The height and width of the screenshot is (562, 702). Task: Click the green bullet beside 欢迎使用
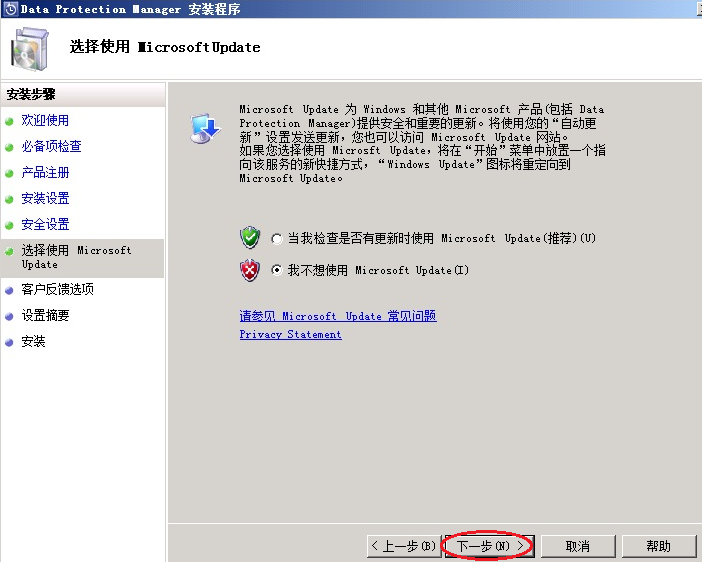pos(9,121)
